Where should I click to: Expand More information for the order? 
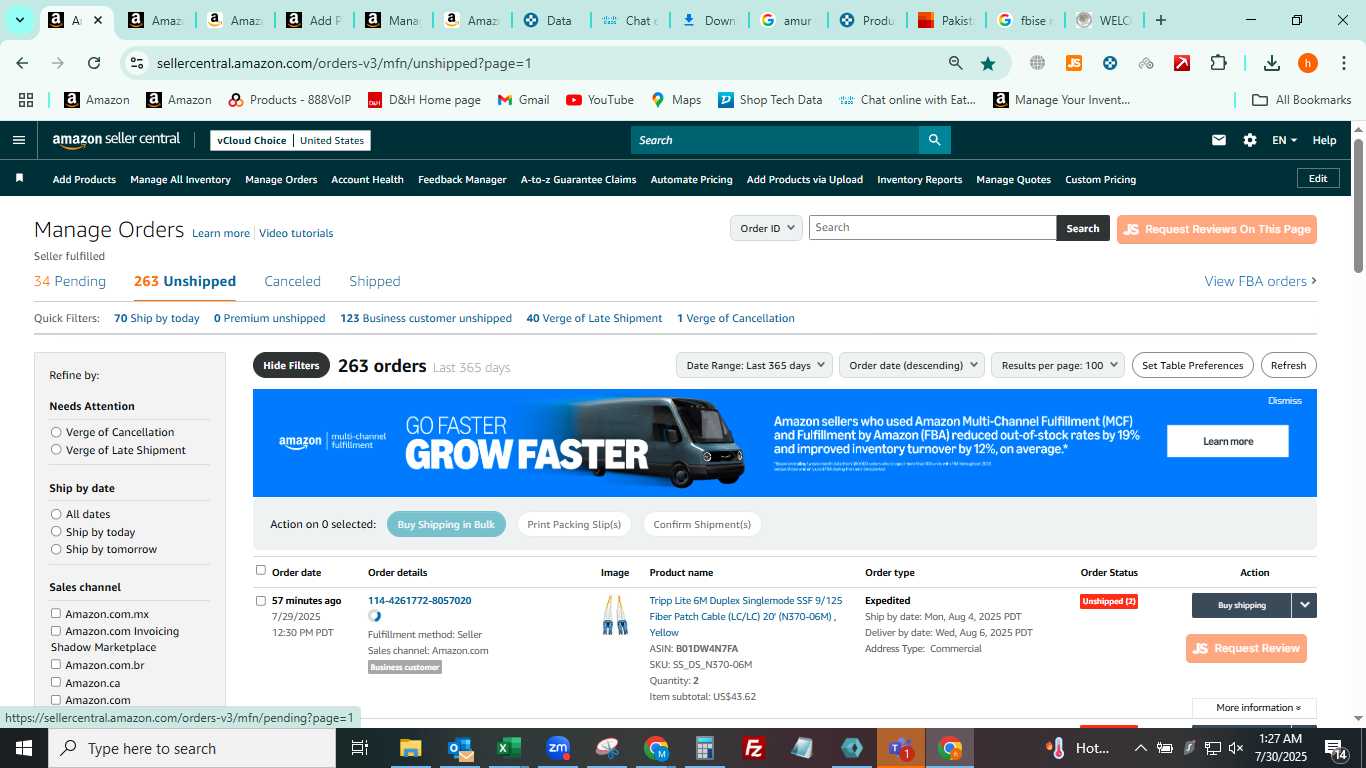(x=1258, y=708)
